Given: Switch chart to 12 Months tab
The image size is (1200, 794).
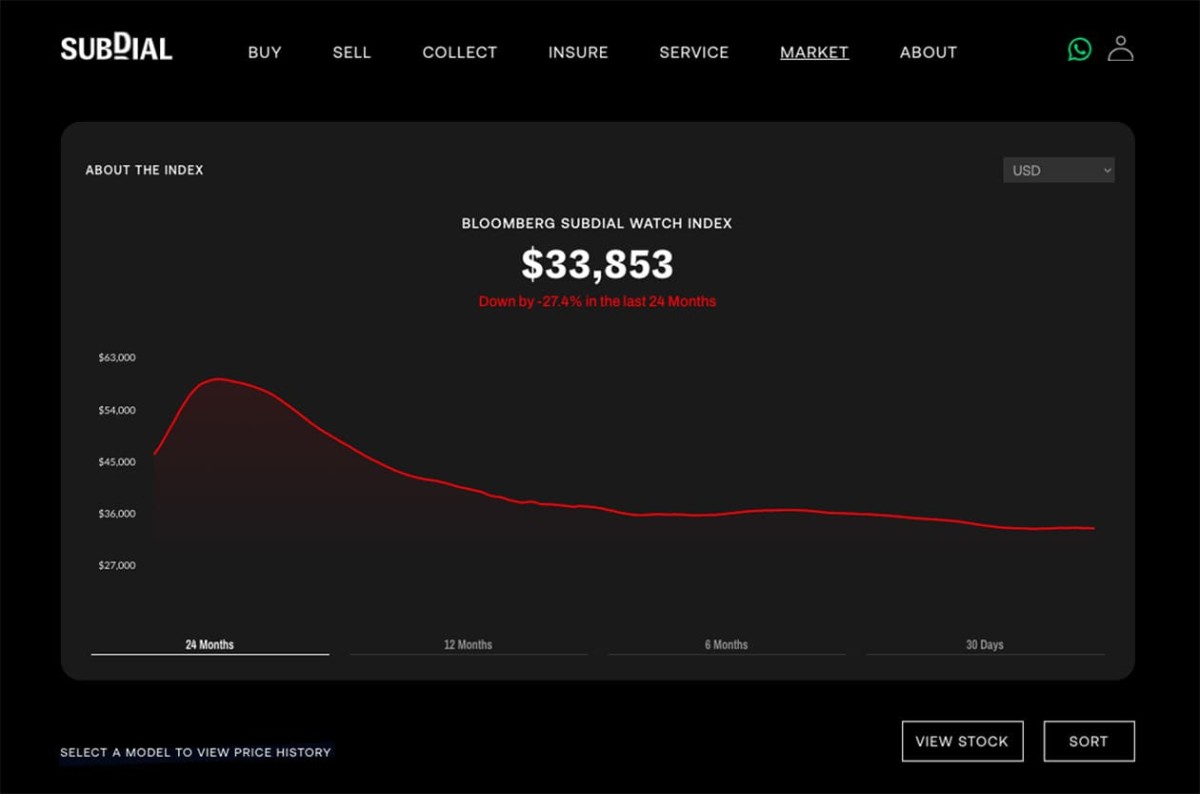Looking at the screenshot, I should tap(468, 645).
